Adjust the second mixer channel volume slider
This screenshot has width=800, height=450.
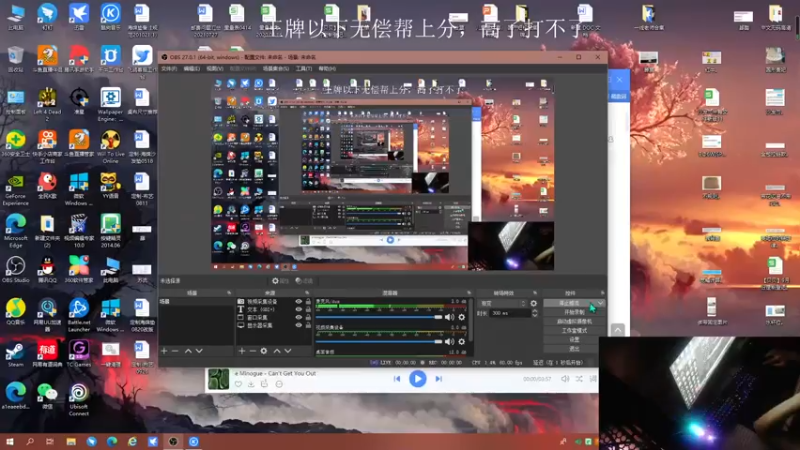point(379,341)
